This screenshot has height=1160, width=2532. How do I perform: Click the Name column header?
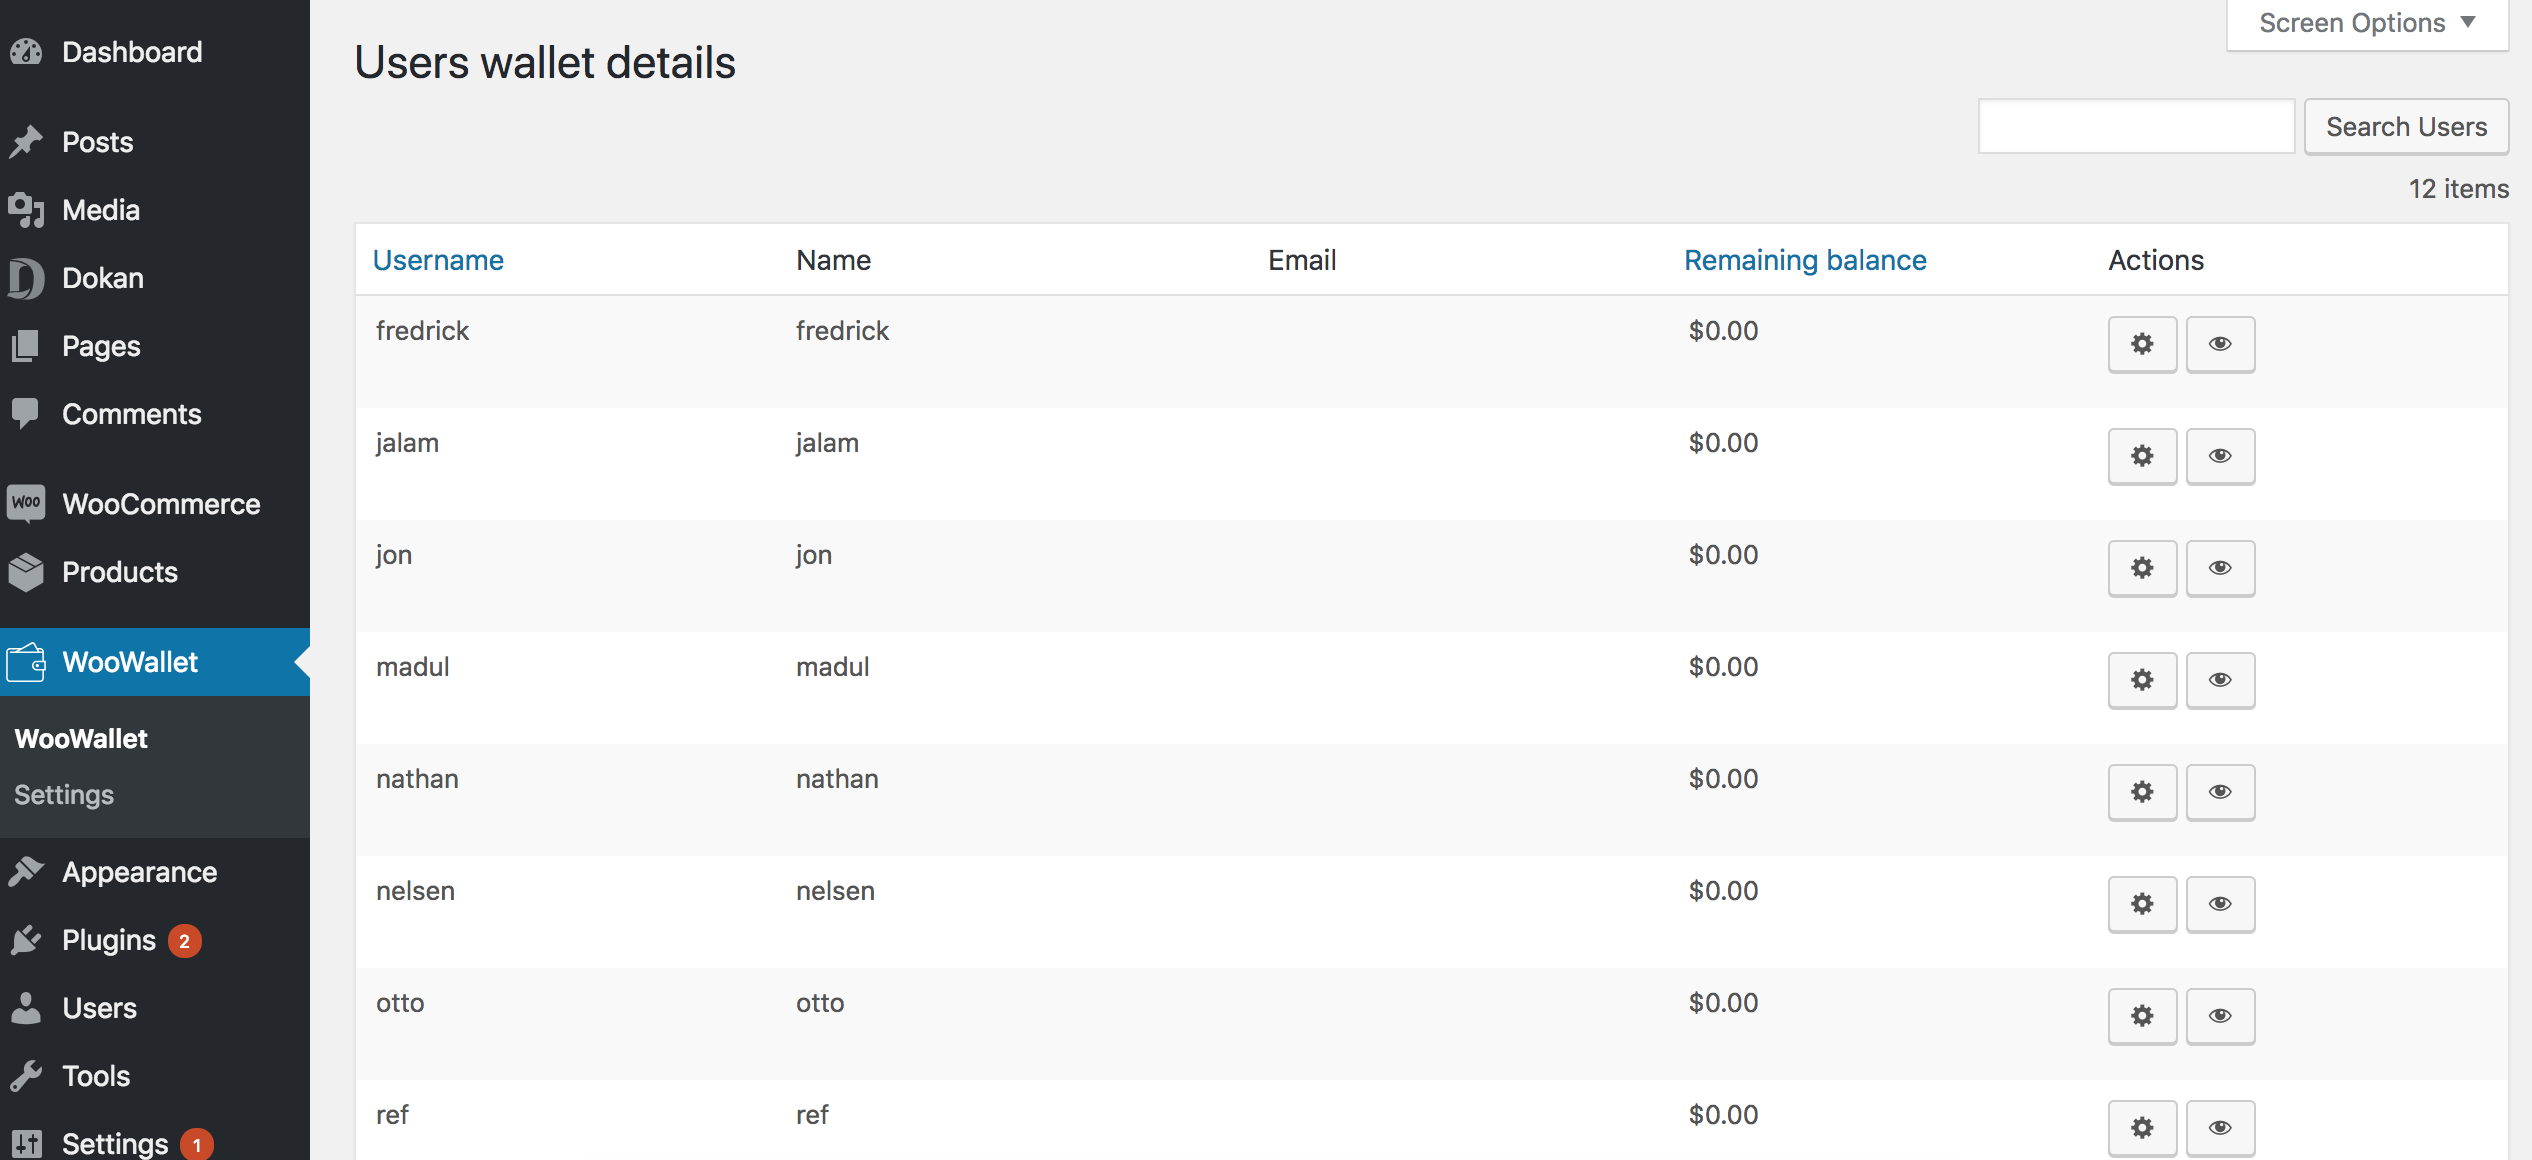coord(833,260)
